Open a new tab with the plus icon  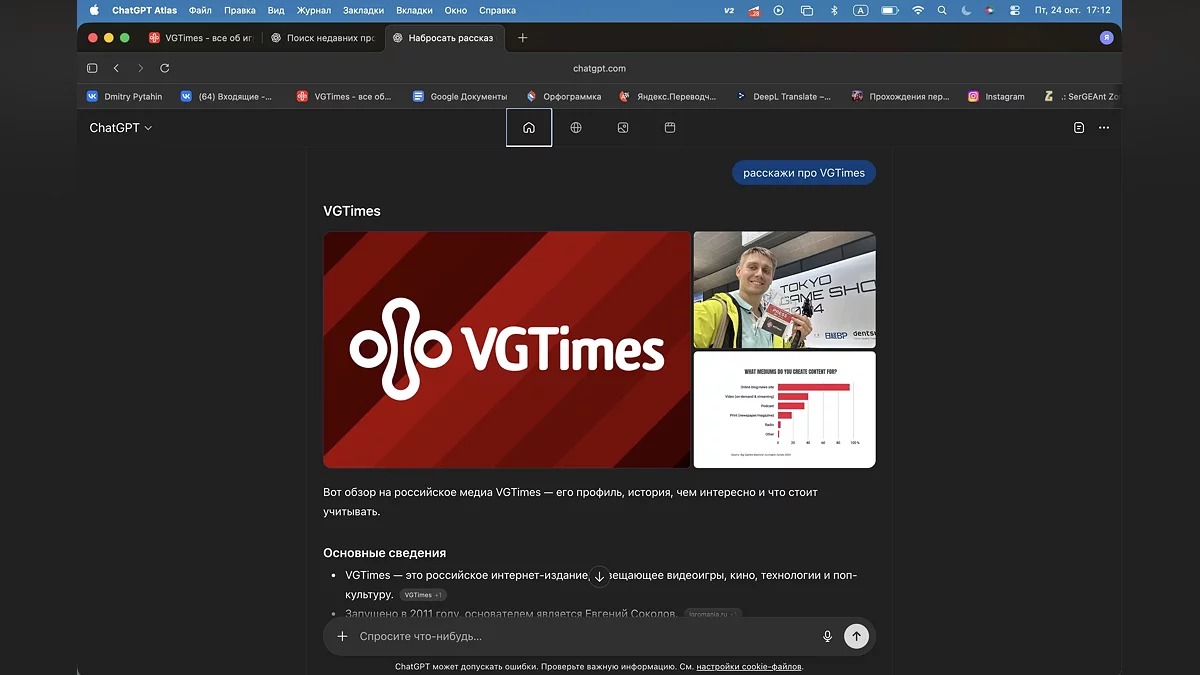coord(522,38)
